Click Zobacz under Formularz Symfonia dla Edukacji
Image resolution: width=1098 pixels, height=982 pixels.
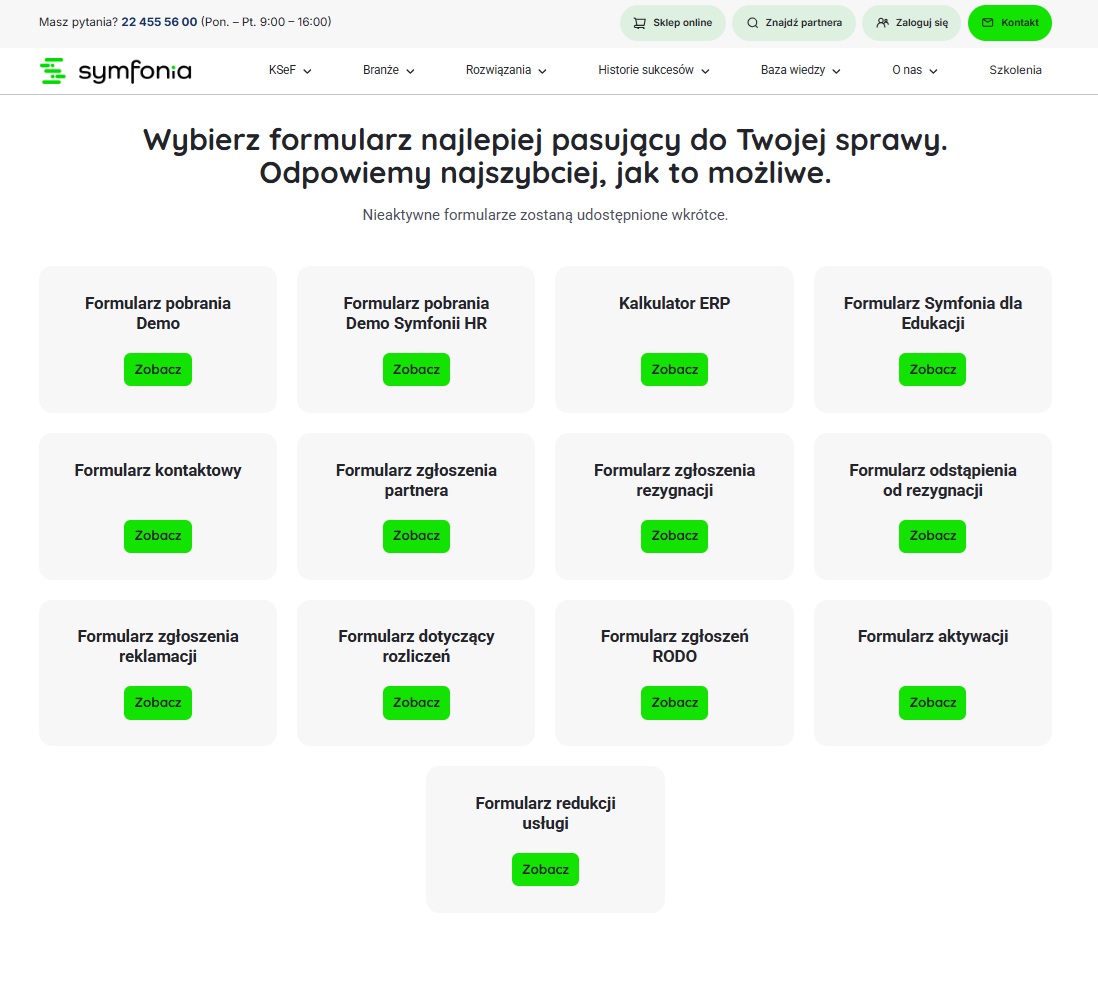tap(932, 369)
